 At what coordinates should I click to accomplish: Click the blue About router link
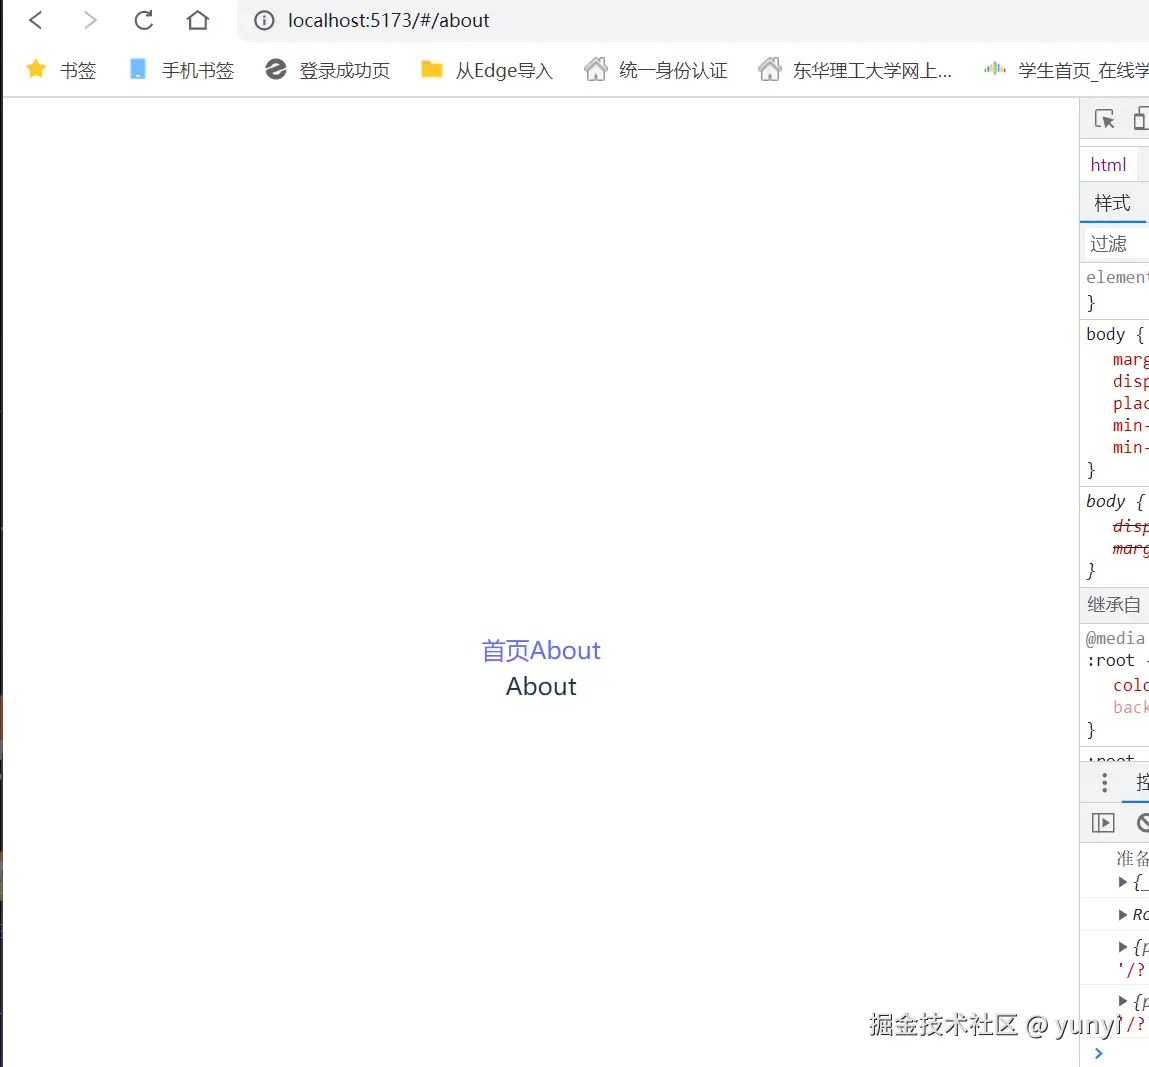pos(565,650)
